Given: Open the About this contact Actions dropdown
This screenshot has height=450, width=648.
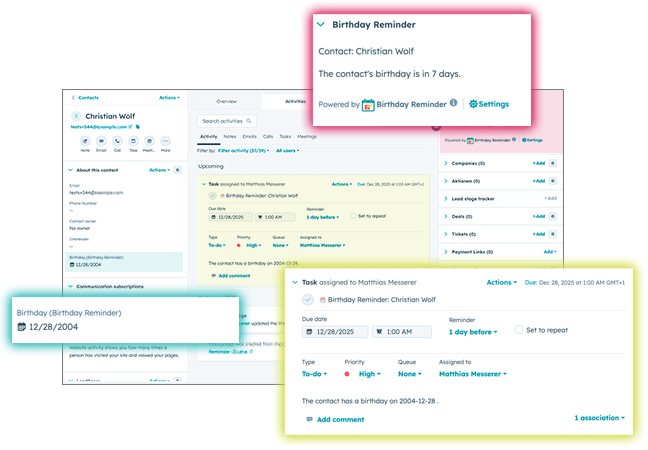Looking at the screenshot, I should [x=159, y=170].
